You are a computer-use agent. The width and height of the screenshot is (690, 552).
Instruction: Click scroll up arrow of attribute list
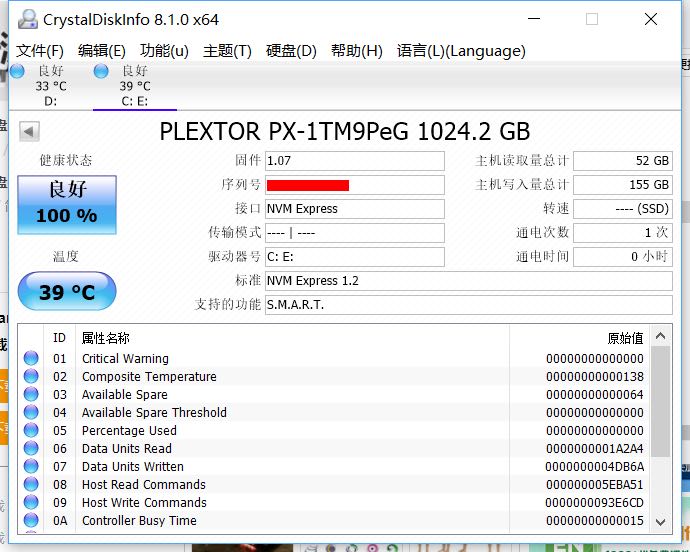coord(660,336)
